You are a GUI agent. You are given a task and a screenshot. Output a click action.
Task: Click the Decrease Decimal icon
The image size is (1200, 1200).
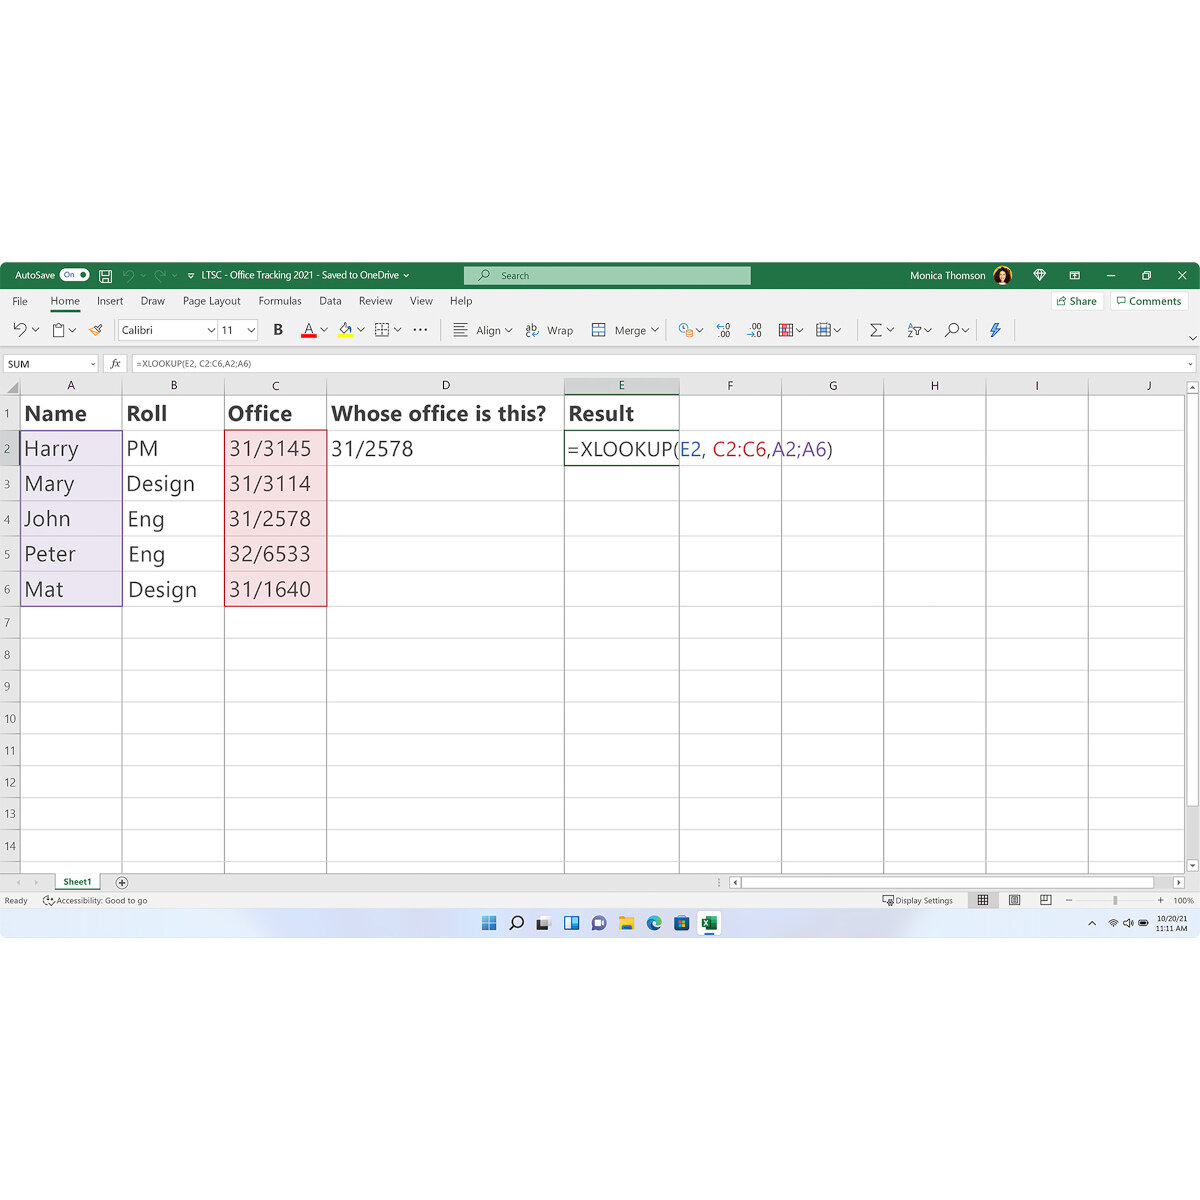[753, 330]
